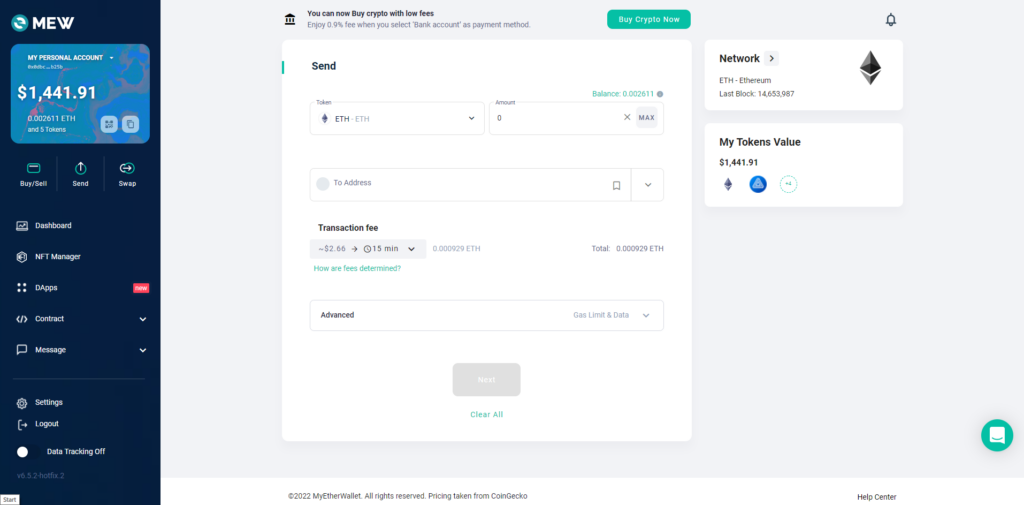
Task: Click the Balance: 0.002611 text
Action: click(x=623, y=94)
